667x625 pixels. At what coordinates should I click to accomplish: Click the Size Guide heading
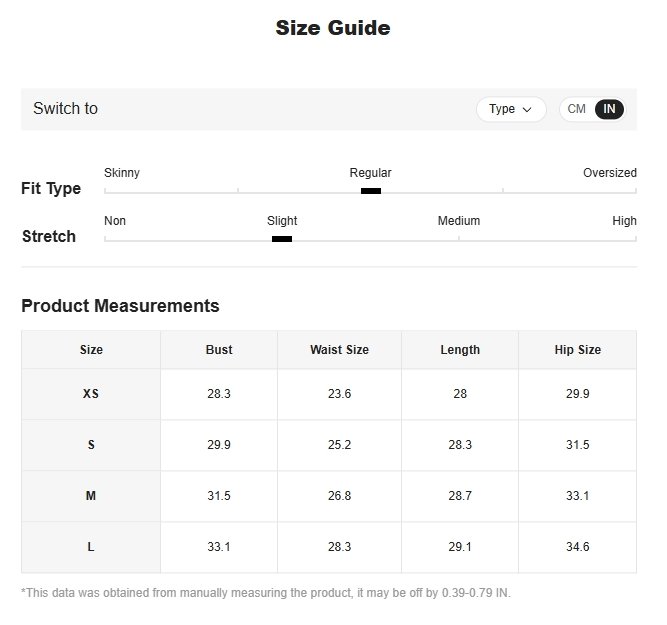333,28
